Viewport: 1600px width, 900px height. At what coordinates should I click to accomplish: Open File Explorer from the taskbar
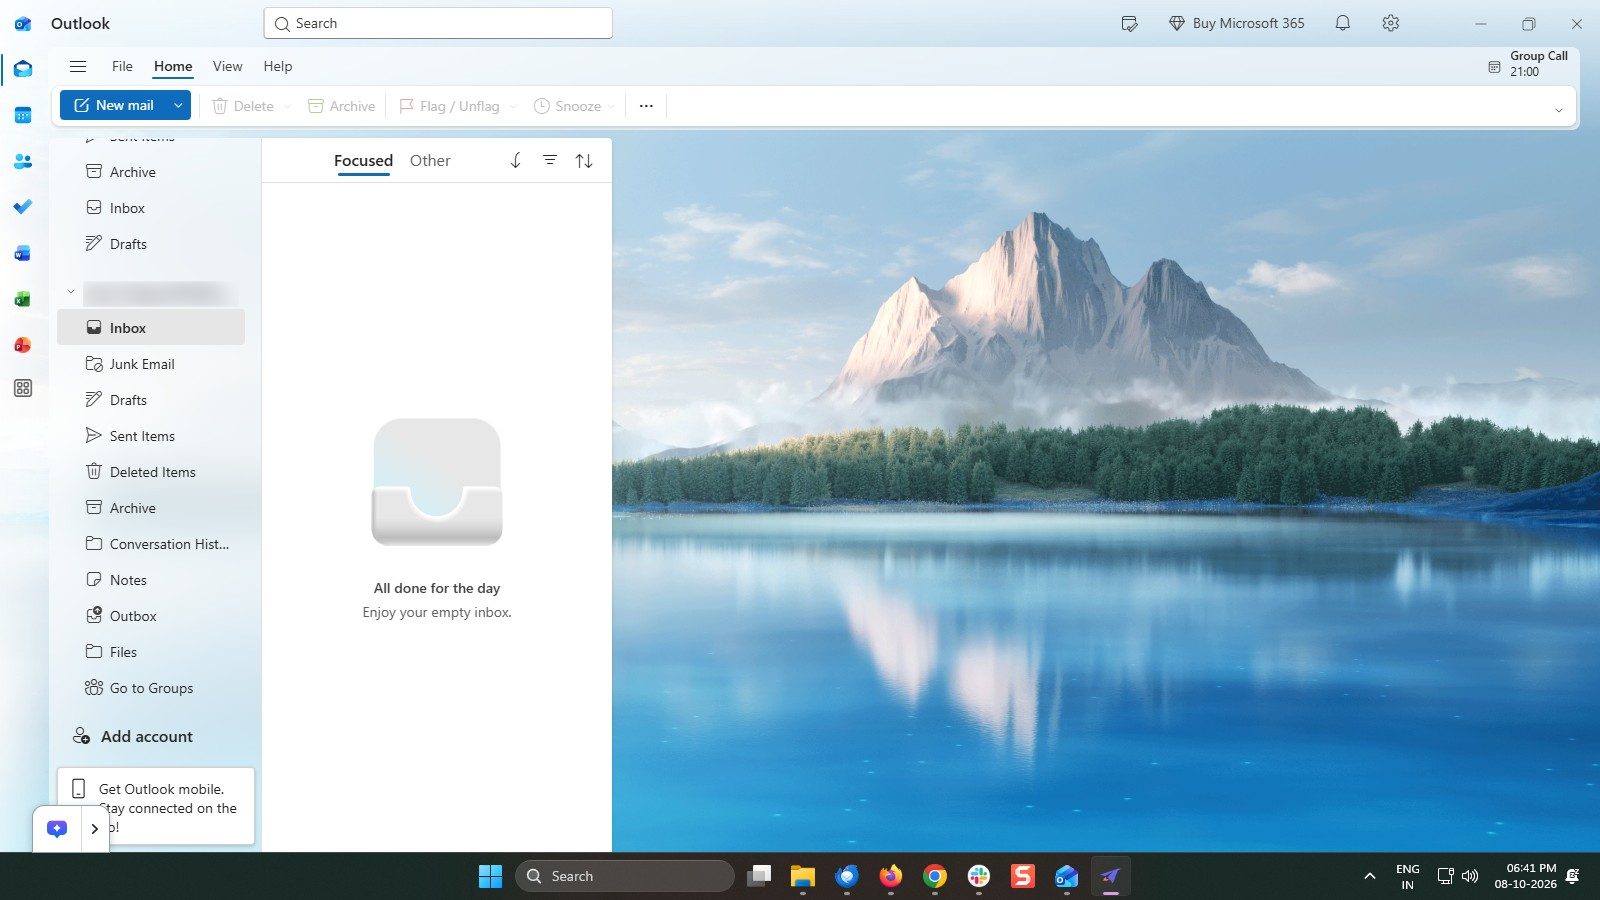coord(803,876)
